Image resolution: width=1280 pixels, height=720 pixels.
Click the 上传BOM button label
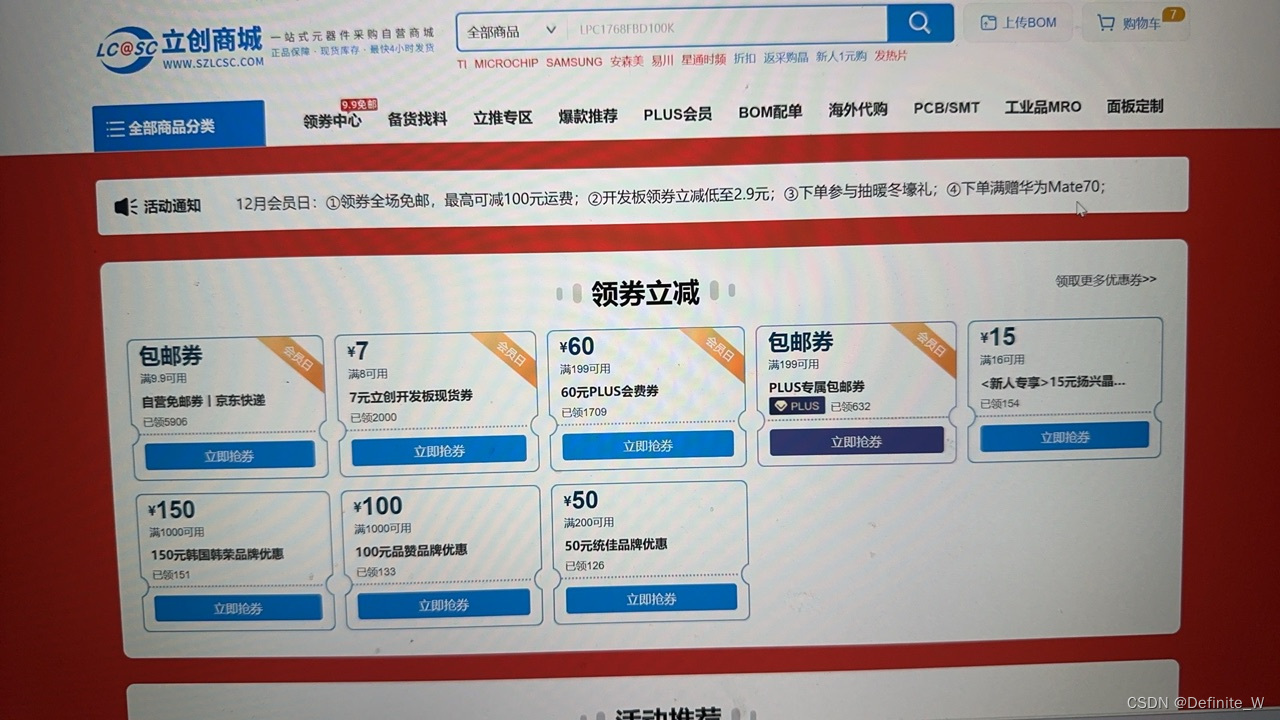click(x=1029, y=22)
